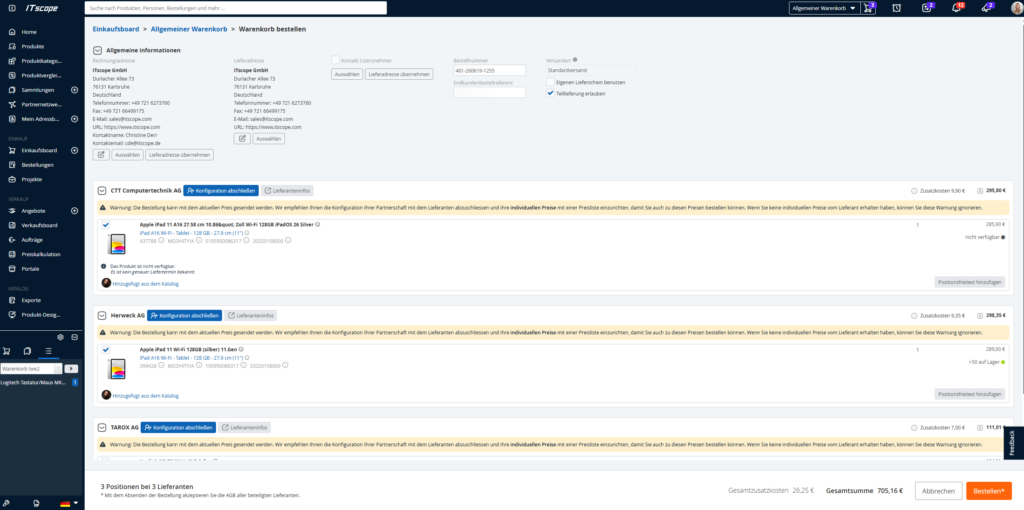Open the language dropdown with German flag
The height and width of the screenshot is (510, 1024).
pyautogui.click(x=69, y=503)
